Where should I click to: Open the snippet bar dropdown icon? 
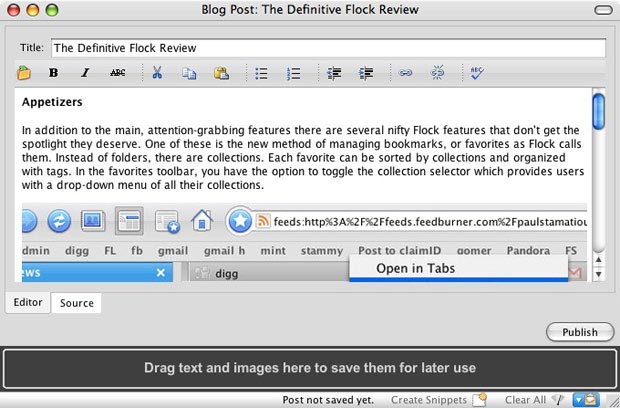(586, 400)
